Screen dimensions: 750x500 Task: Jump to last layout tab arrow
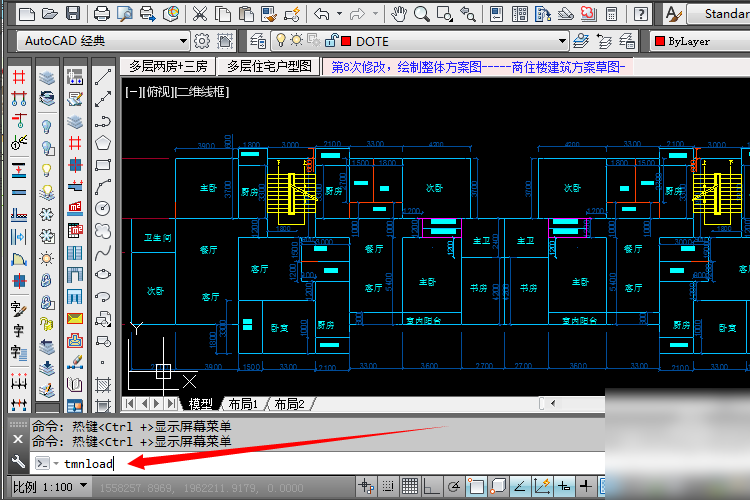171,404
